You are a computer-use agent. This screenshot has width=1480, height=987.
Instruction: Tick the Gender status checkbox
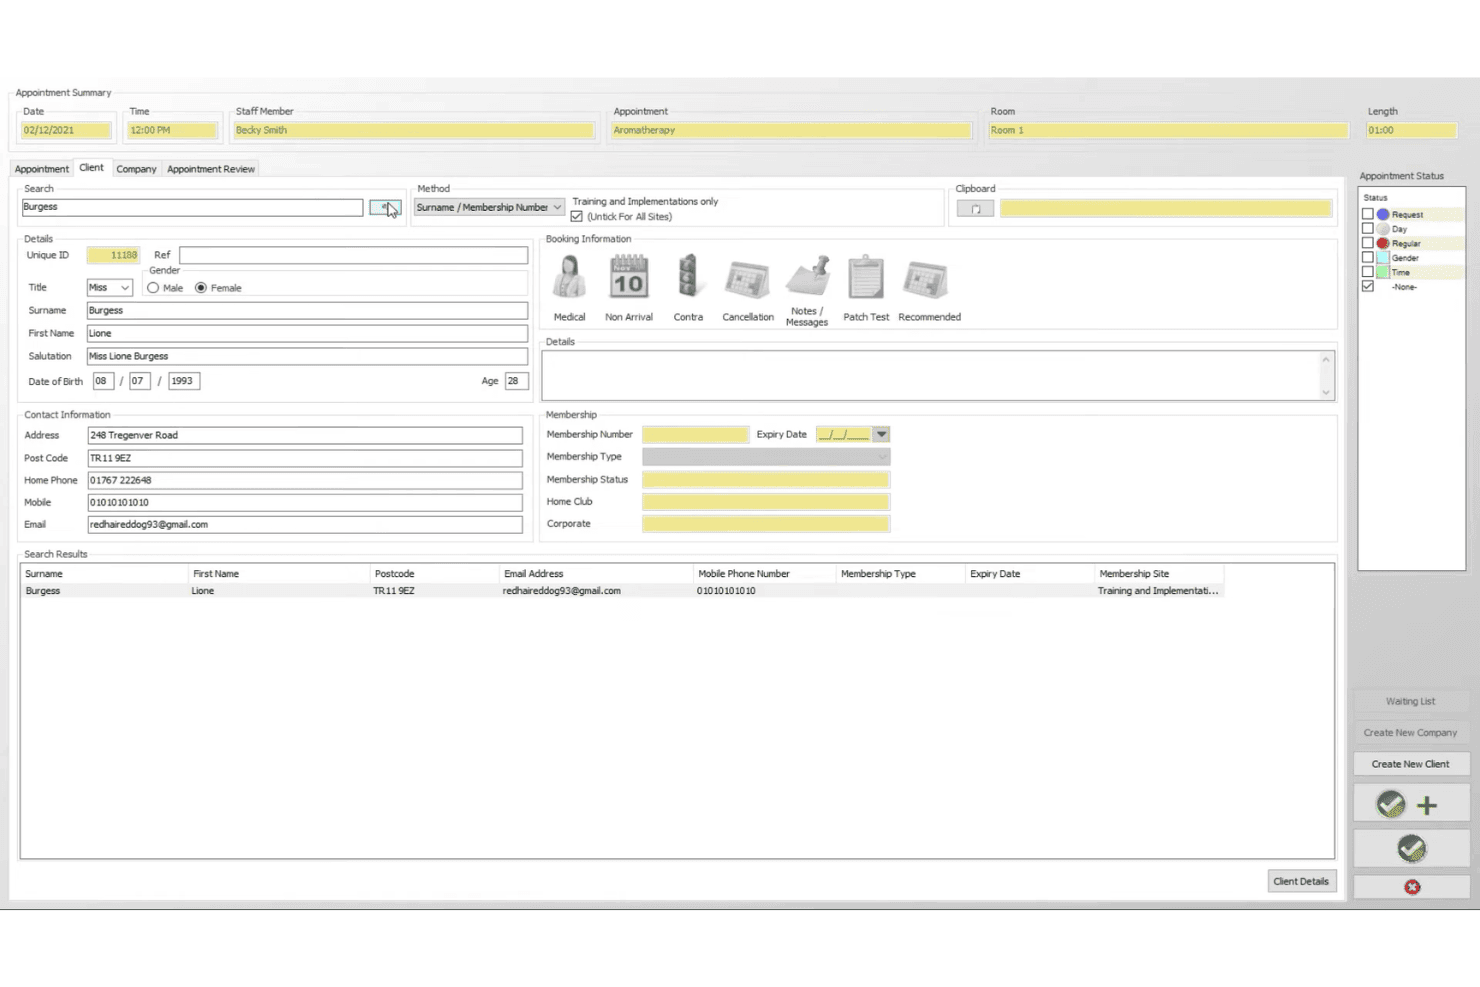click(x=1368, y=258)
